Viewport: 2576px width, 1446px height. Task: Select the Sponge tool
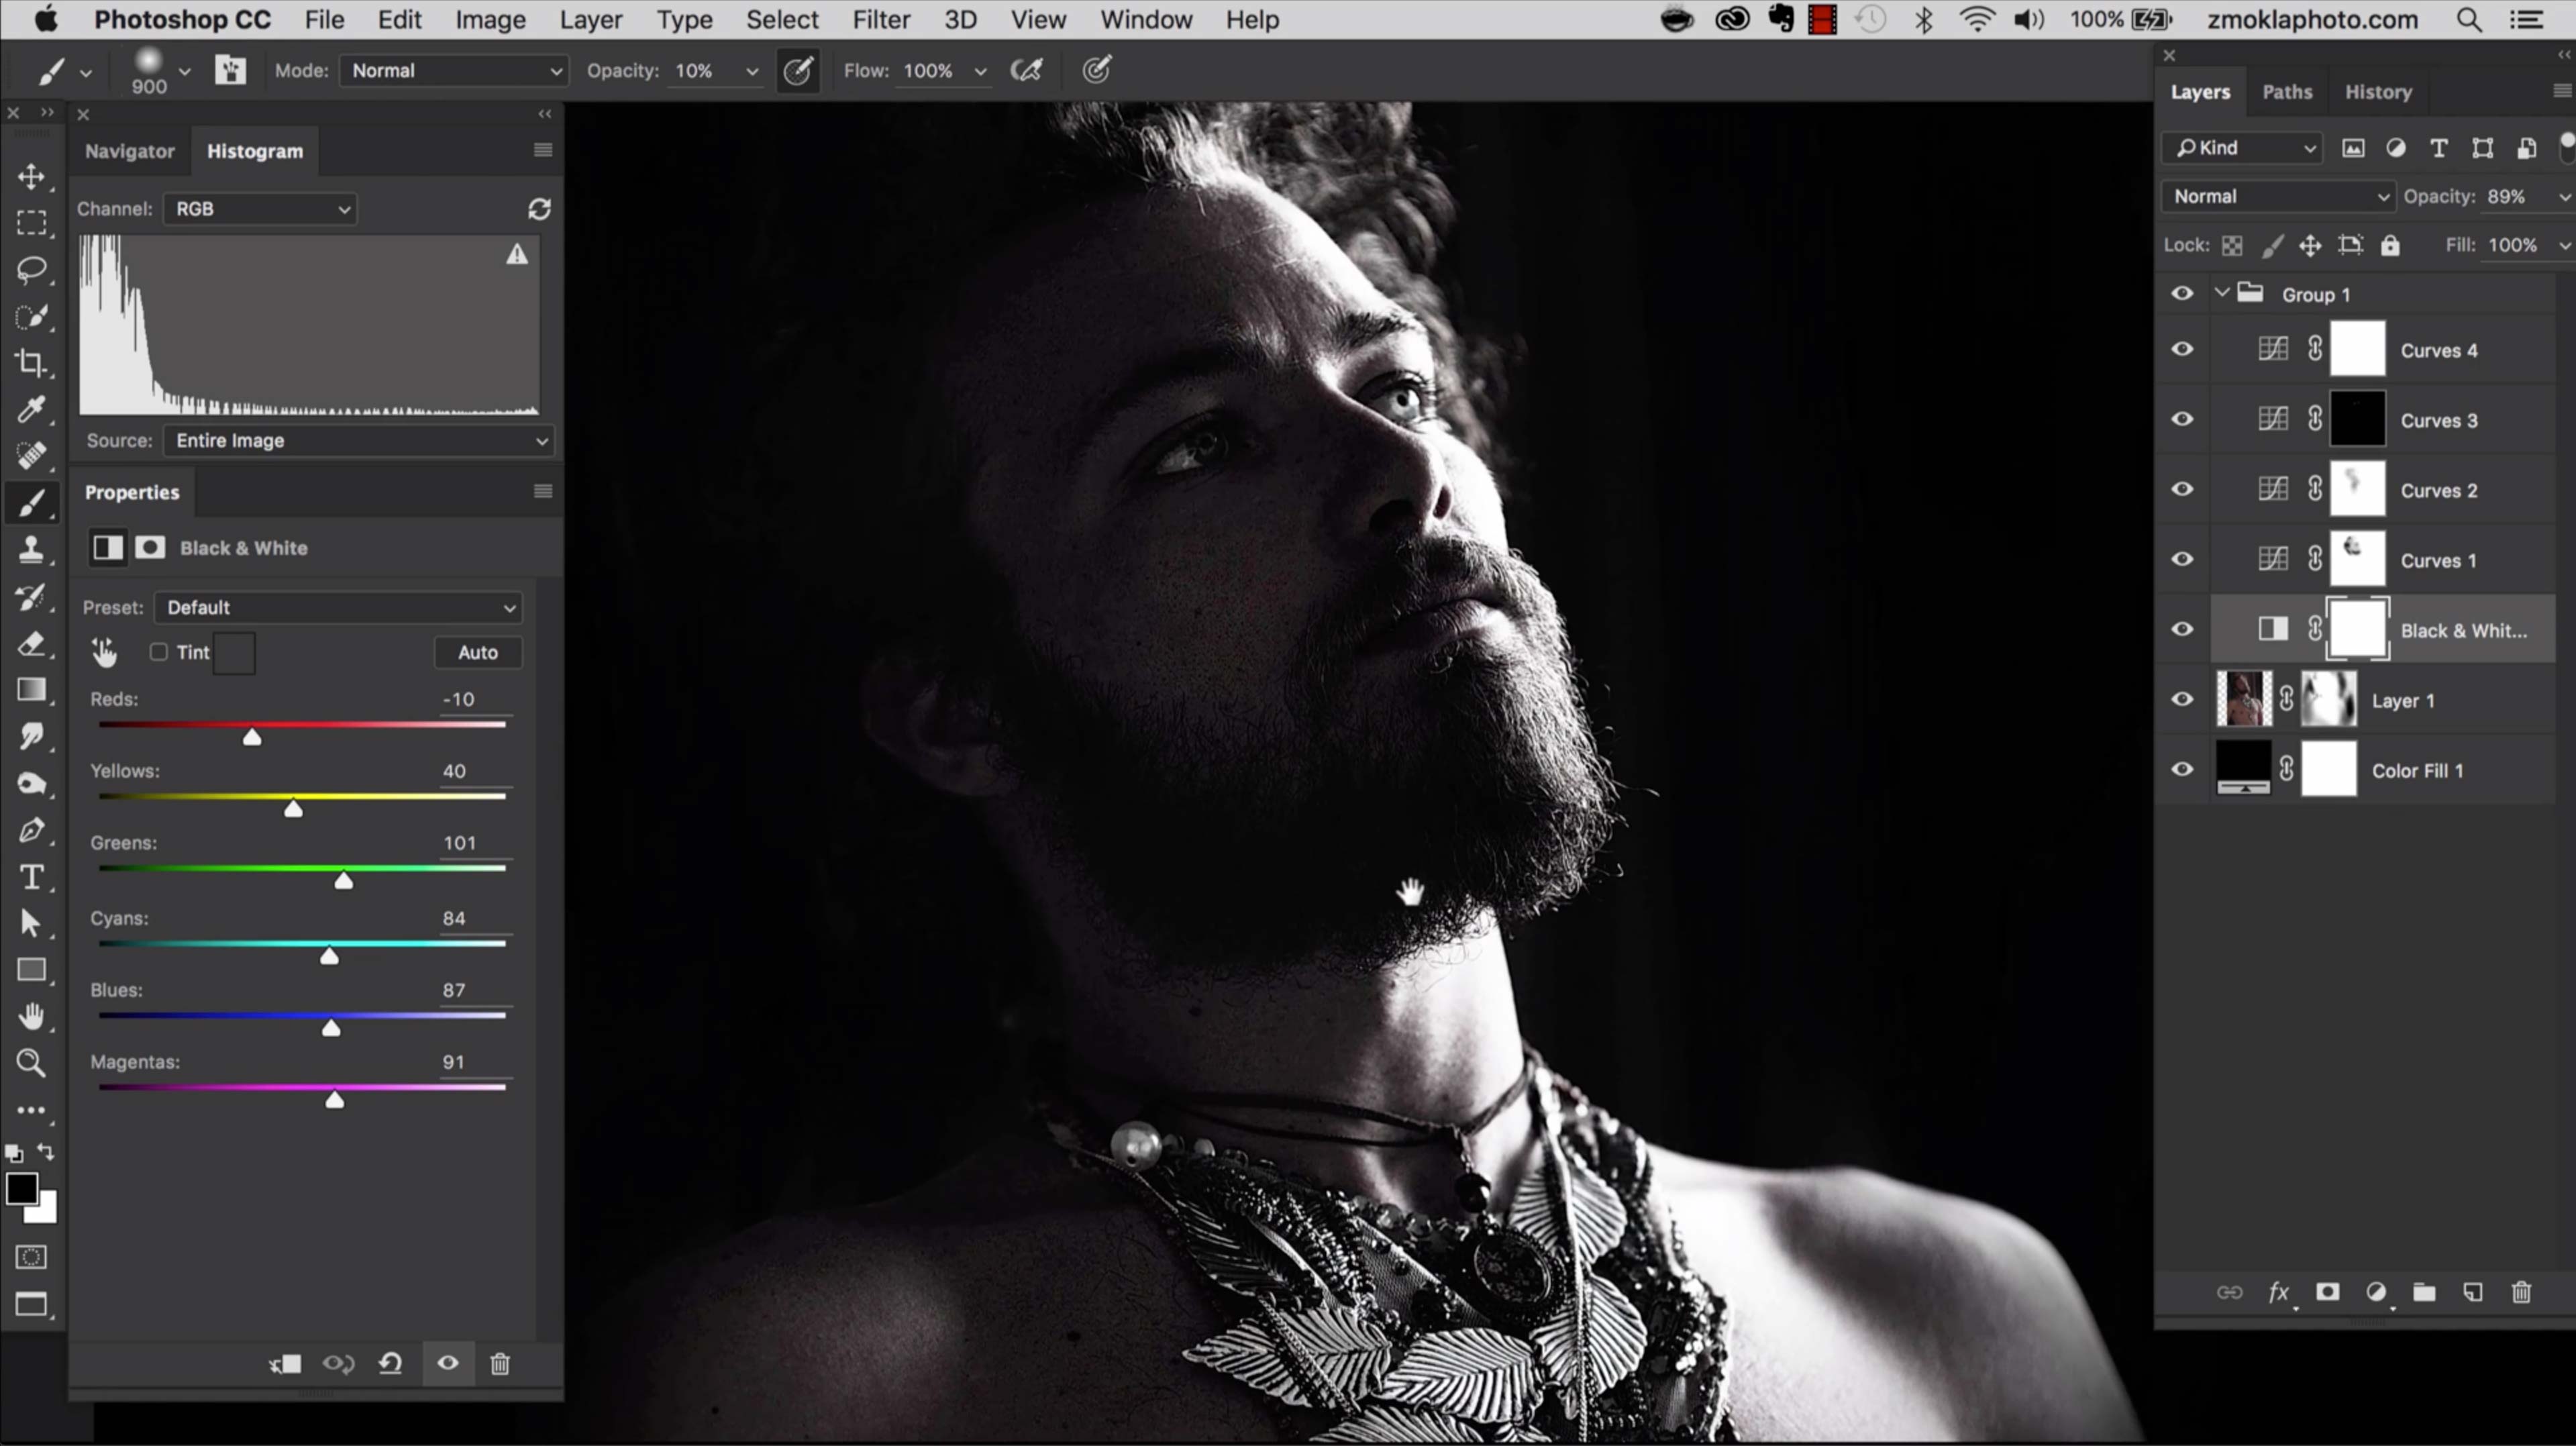[x=31, y=784]
